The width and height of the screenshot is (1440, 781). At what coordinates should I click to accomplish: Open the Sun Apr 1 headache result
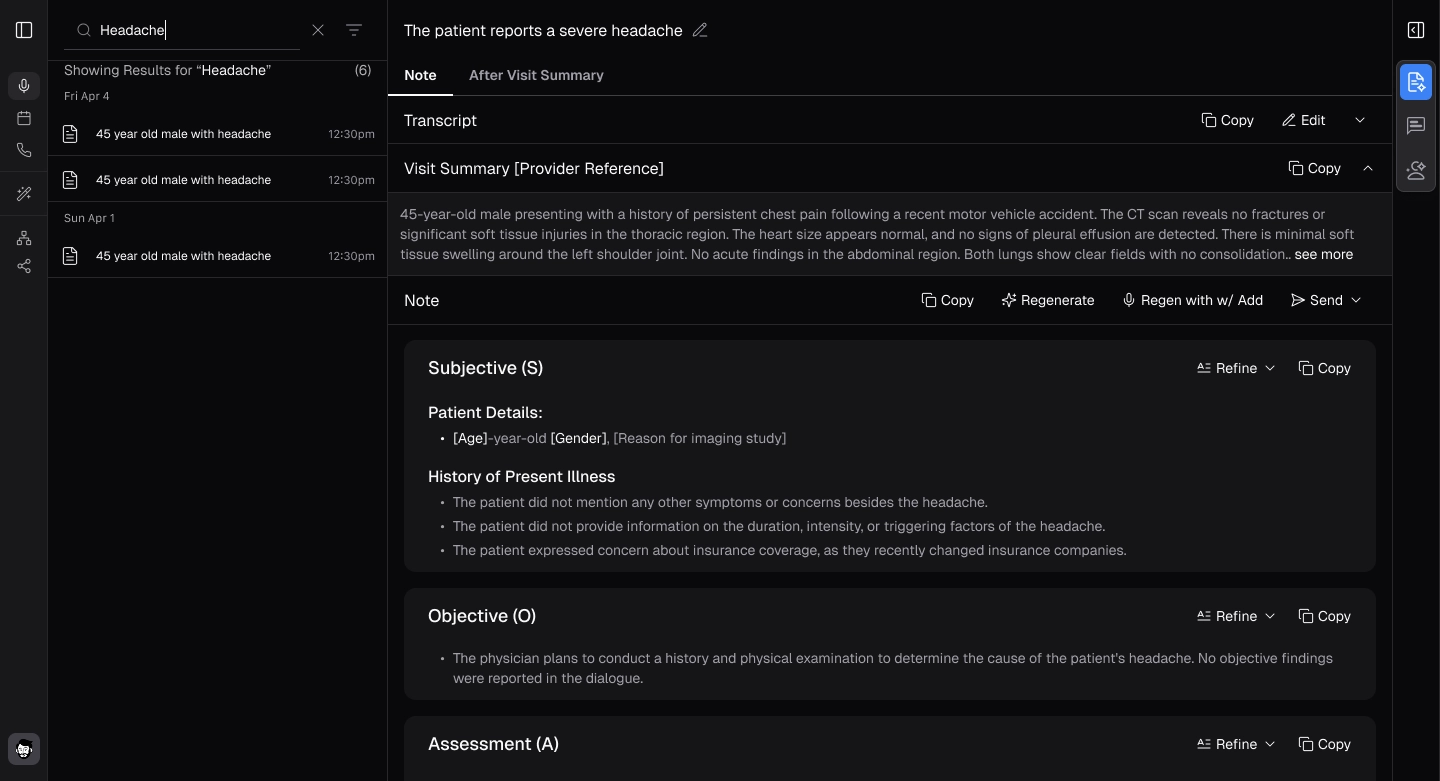[x=218, y=256]
